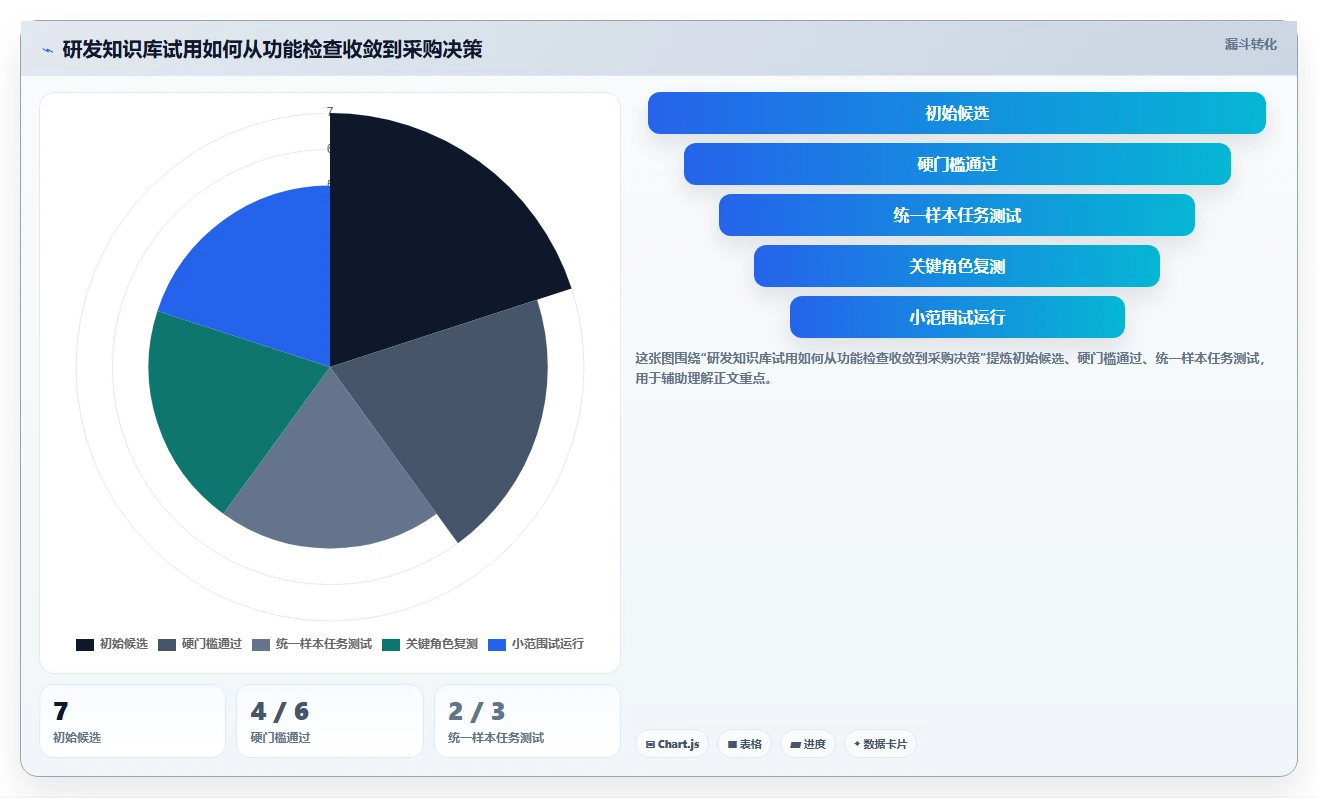Open the 4 / 6 硬门槛通过 data card
1318x798 pixels.
click(x=330, y=721)
